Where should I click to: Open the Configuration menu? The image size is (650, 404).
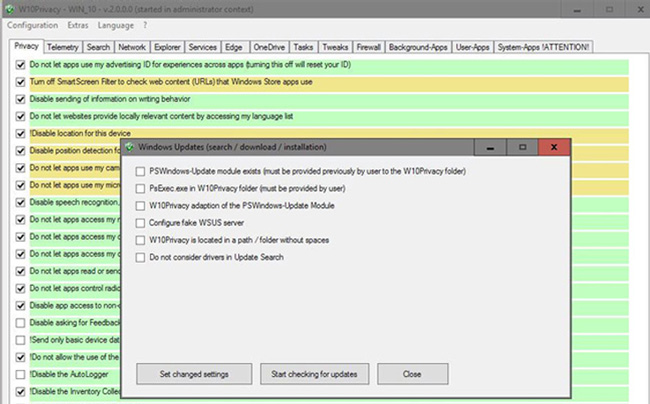pyautogui.click(x=32, y=25)
